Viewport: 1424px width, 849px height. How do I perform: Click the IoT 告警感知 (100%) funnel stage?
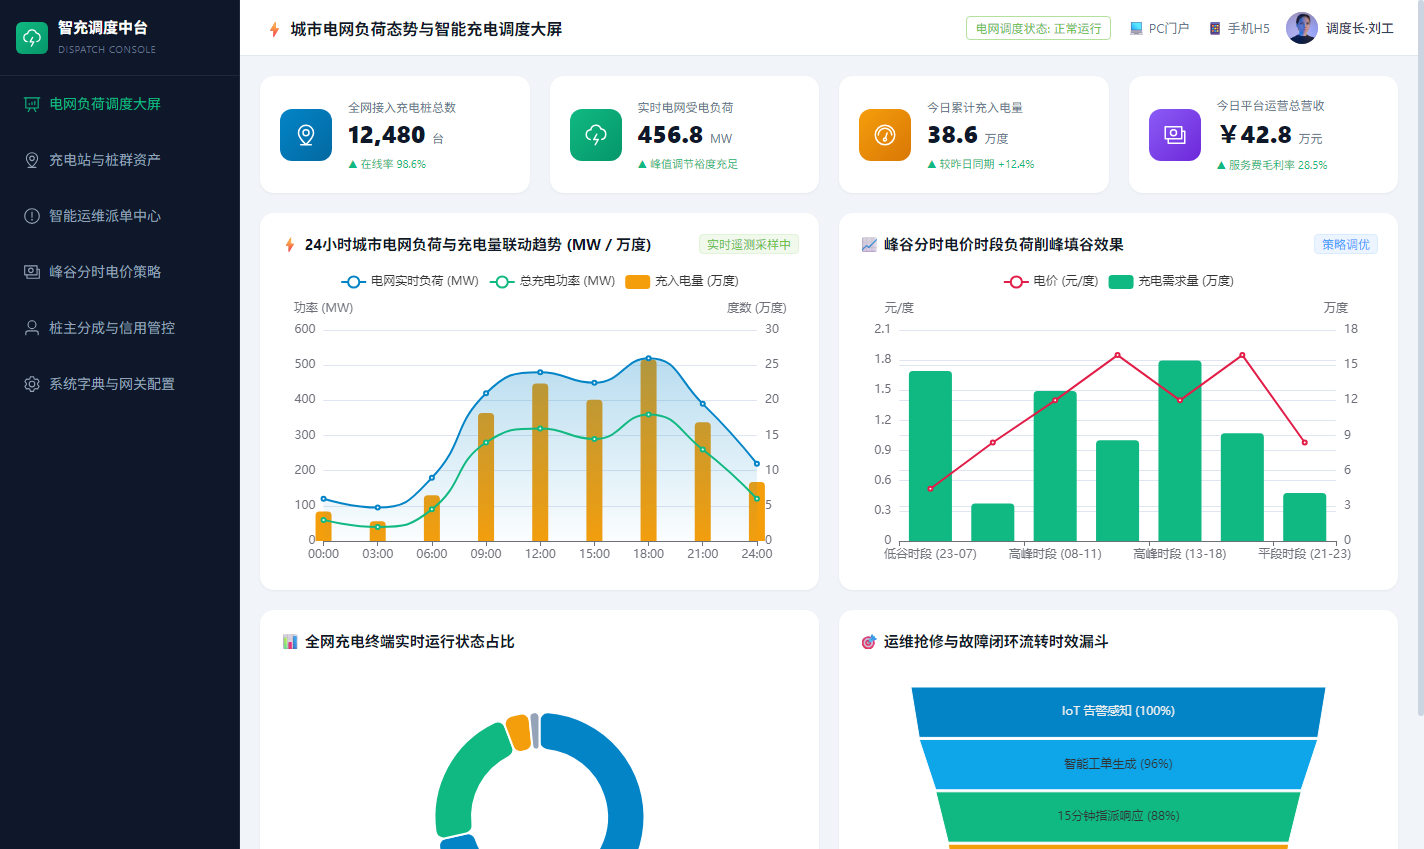click(x=1118, y=711)
